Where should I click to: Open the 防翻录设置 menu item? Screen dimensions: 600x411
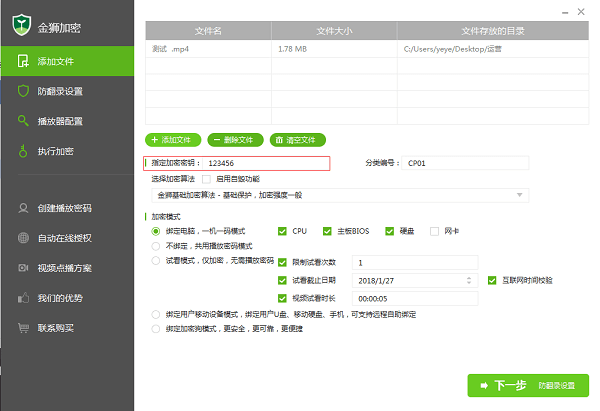67,91
